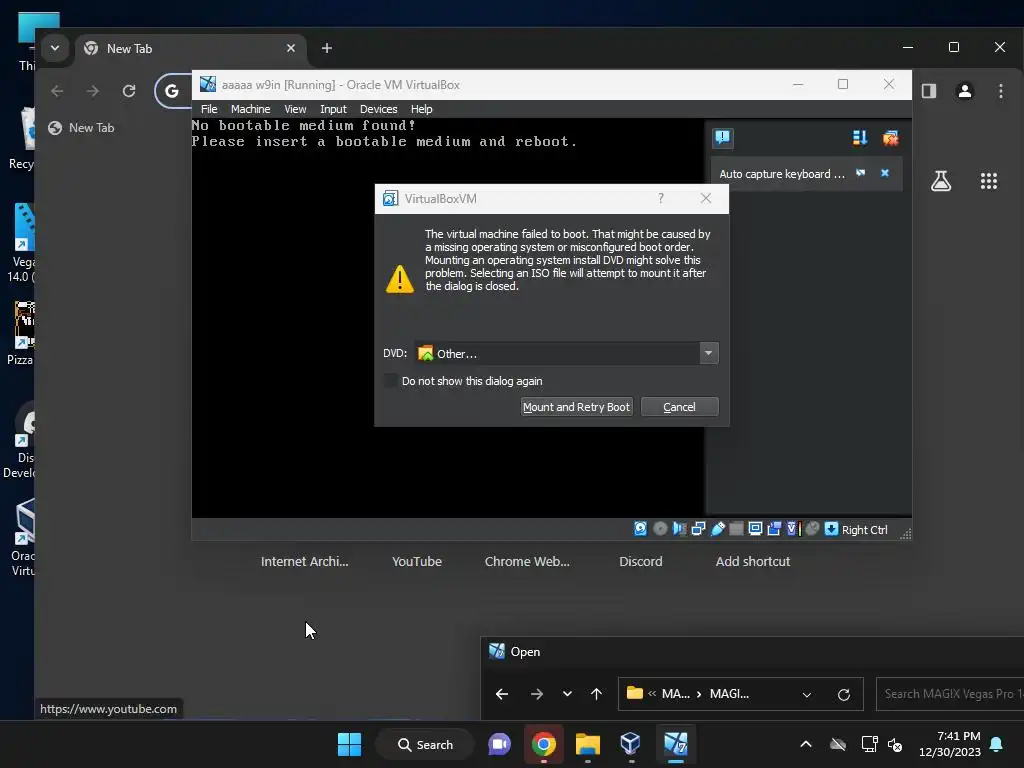Open the Chrome Web Store shortcut
The image size is (1024, 768).
(527, 562)
